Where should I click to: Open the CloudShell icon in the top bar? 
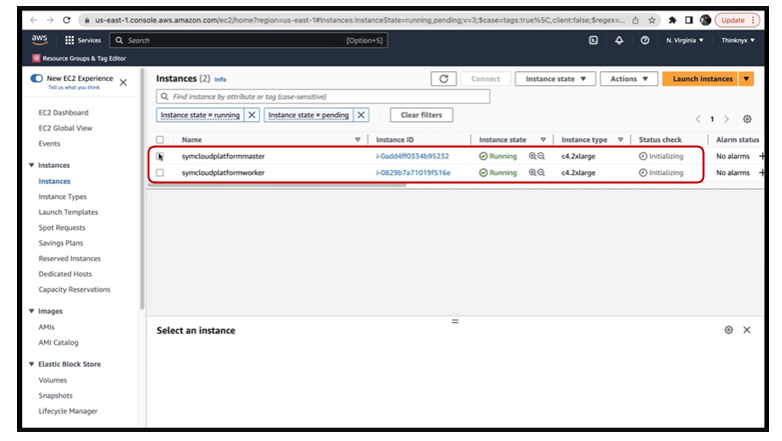tap(593, 40)
